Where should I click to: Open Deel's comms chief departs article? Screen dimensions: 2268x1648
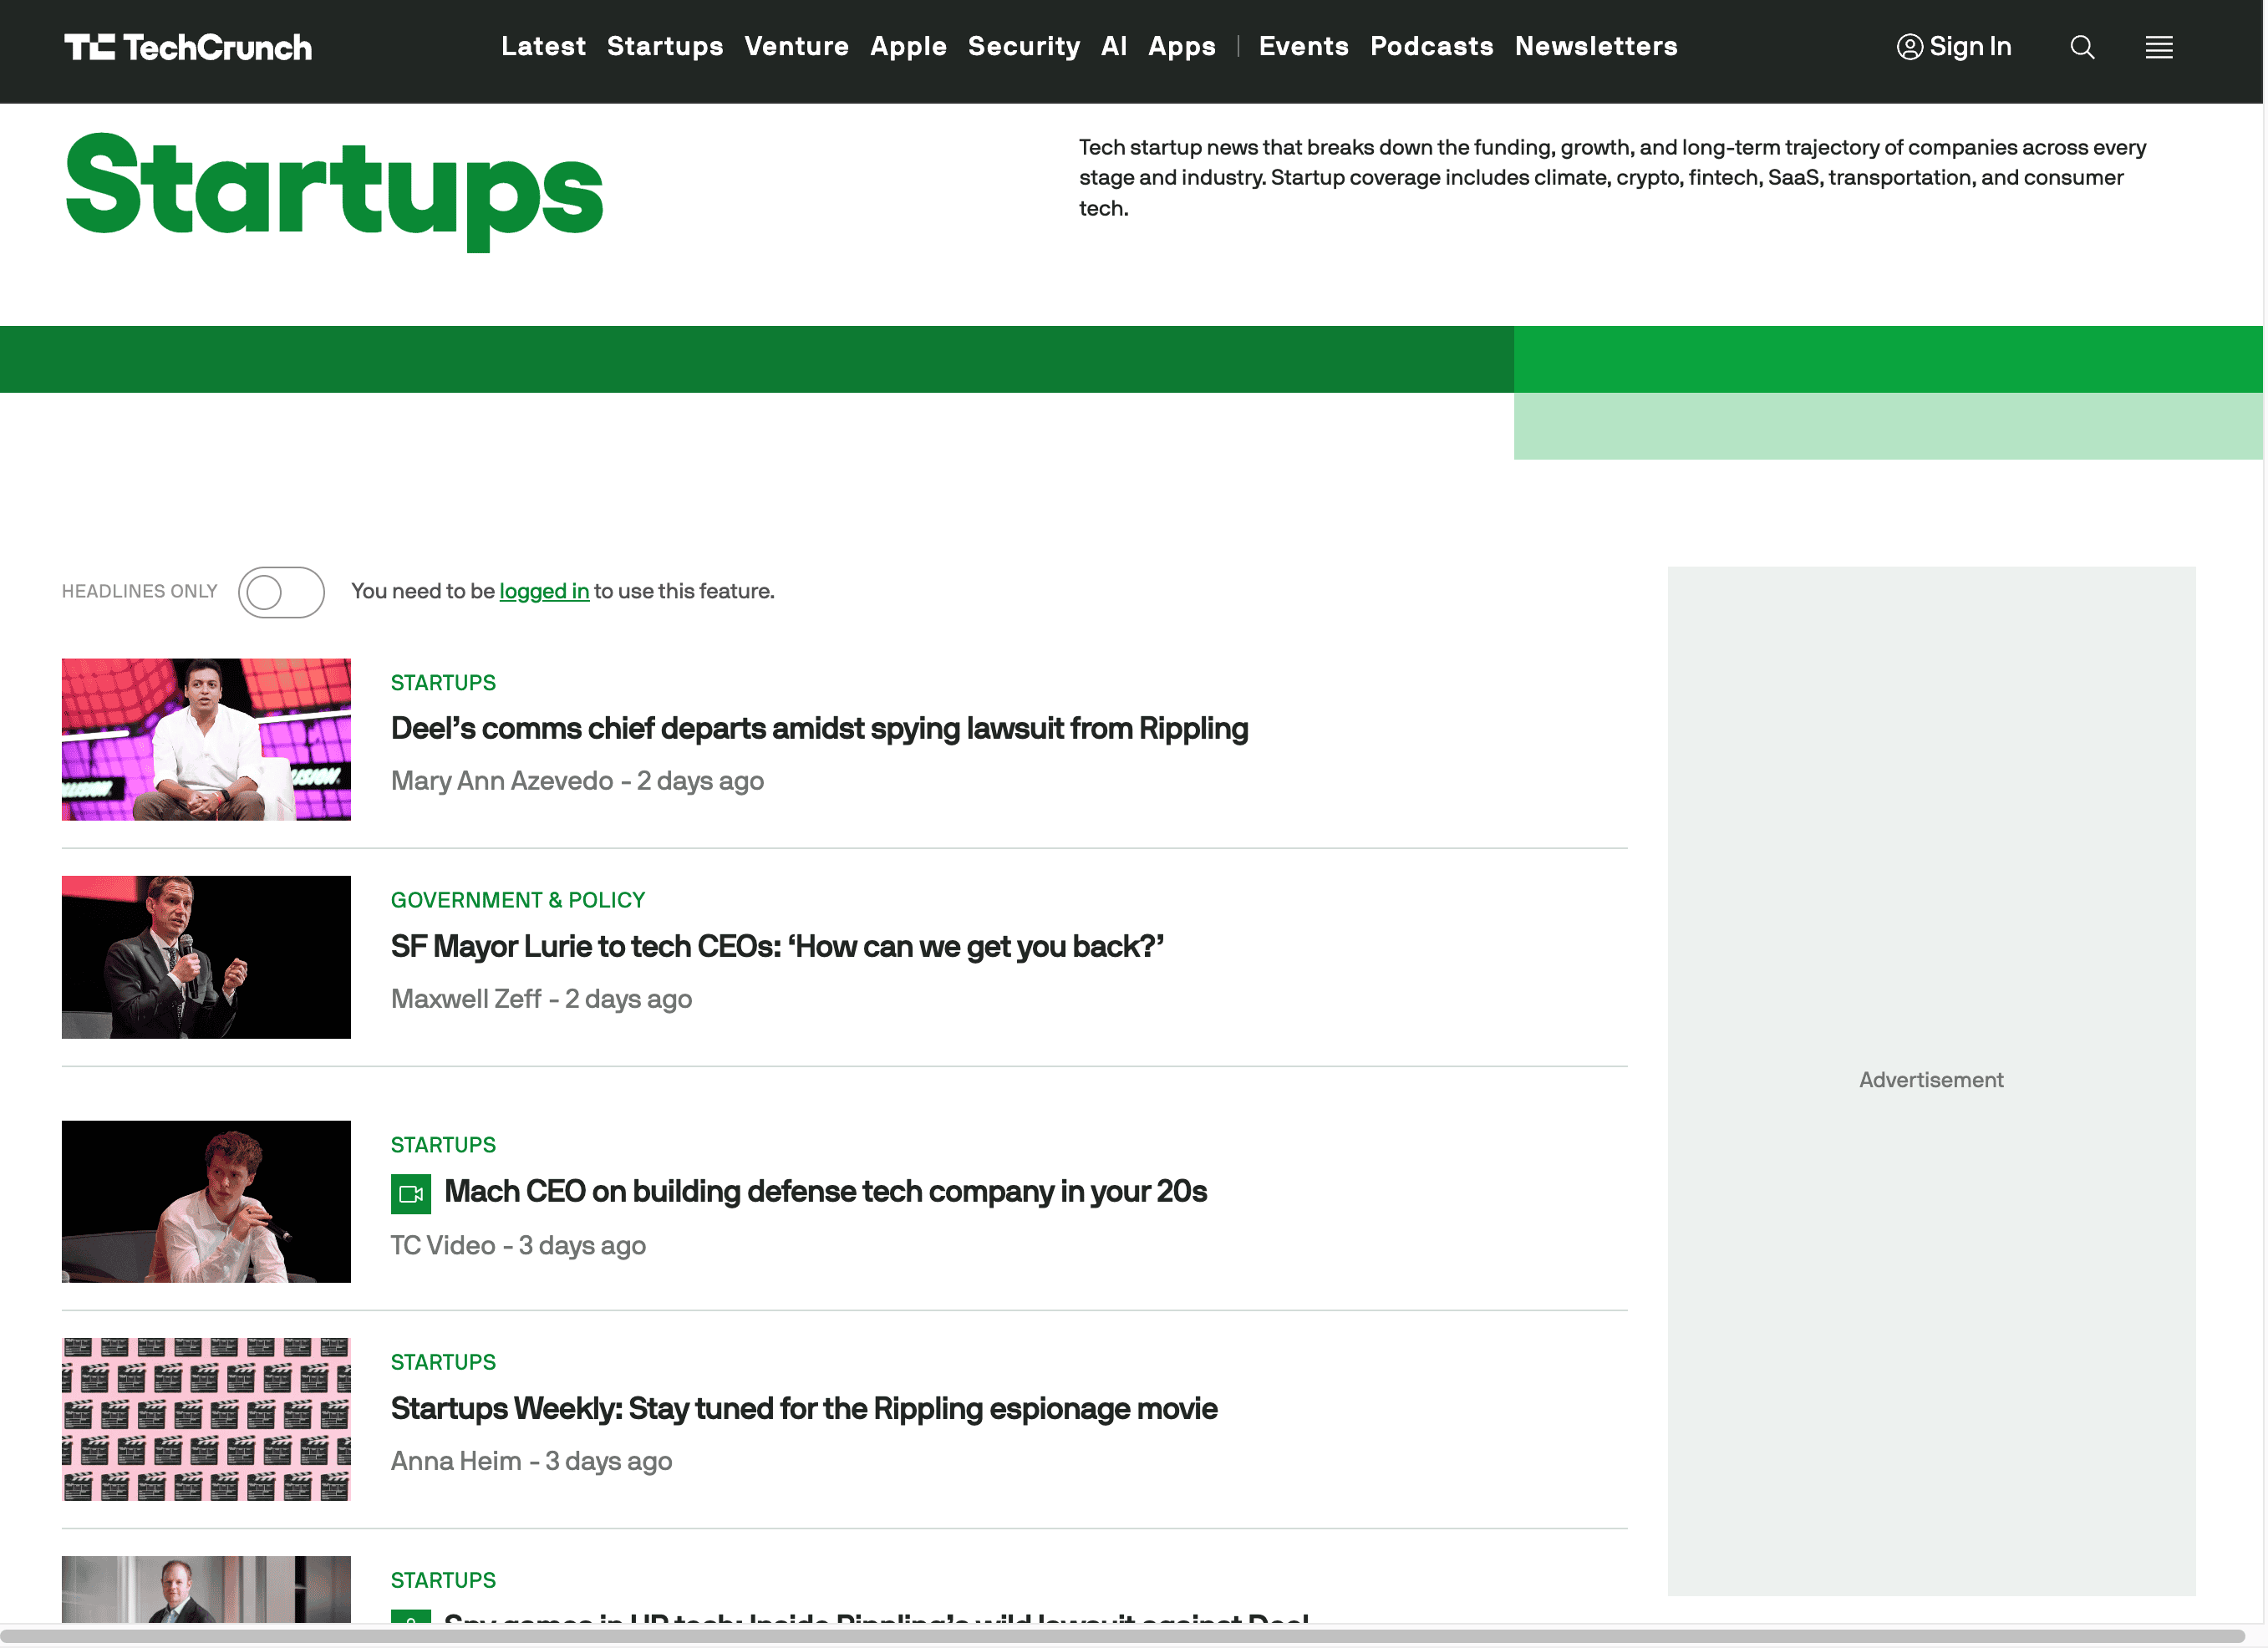[x=819, y=728]
